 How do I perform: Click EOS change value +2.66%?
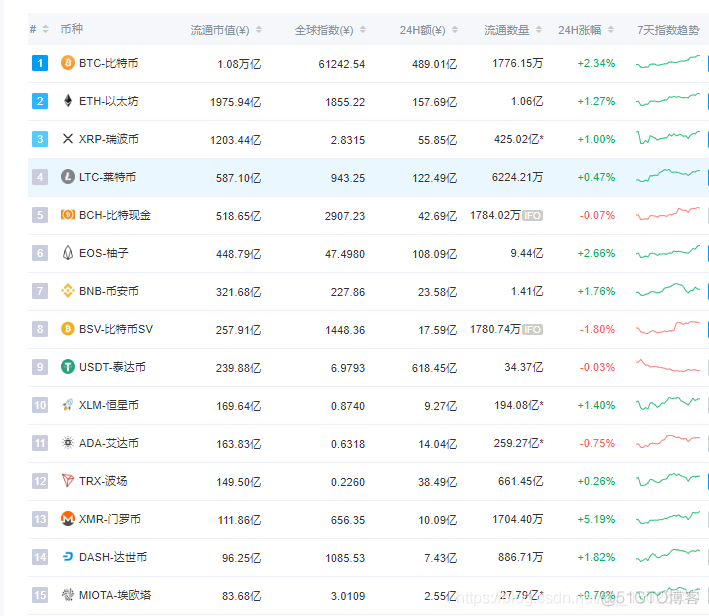click(596, 253)
